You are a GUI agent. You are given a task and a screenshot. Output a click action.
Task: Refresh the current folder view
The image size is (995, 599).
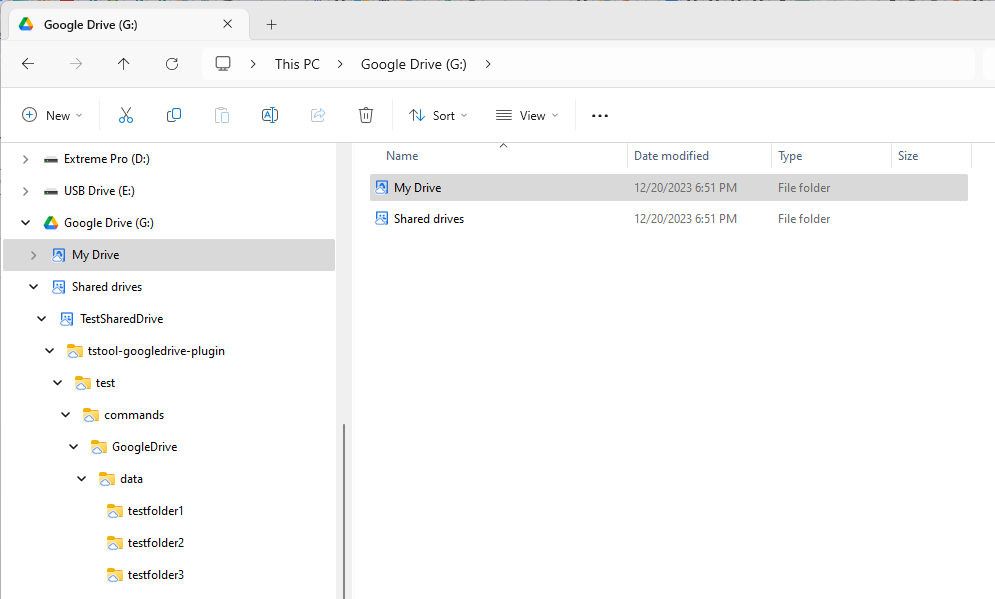pos(171,63)
